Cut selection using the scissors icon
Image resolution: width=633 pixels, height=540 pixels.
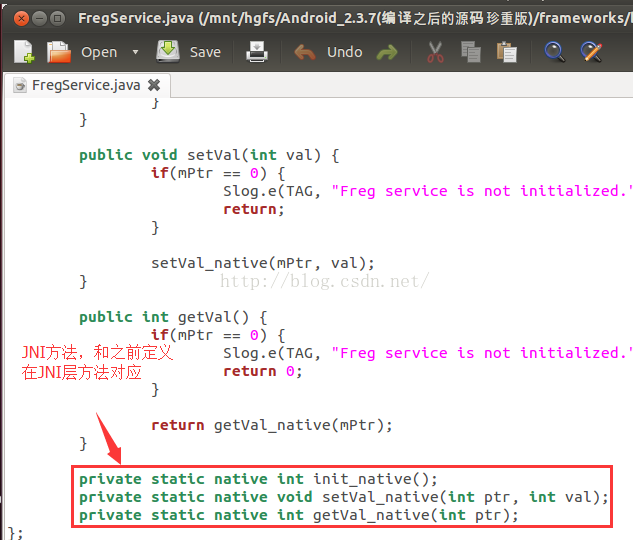click(x=435, y=52)
